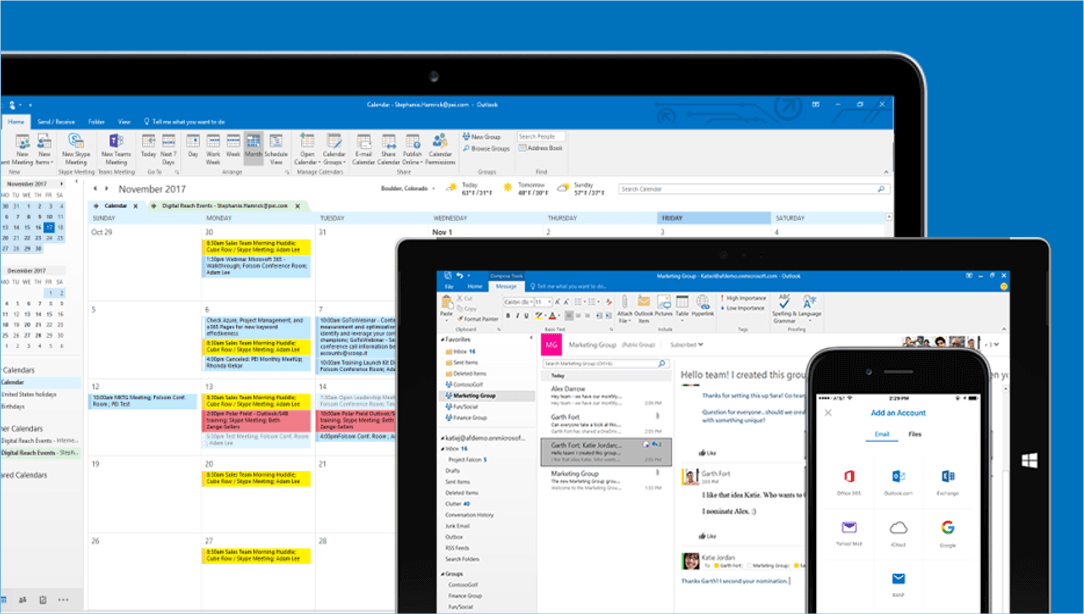
Task: Open the Send / Receive tab
Action: 57,121
